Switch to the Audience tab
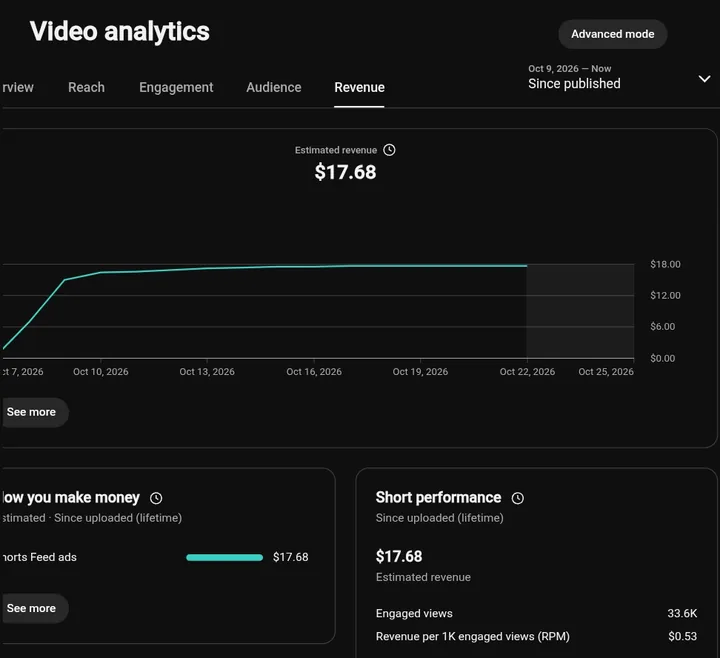The height and width of the screenshot is (658, 720). pyautogui.click(x=274, y=87)
